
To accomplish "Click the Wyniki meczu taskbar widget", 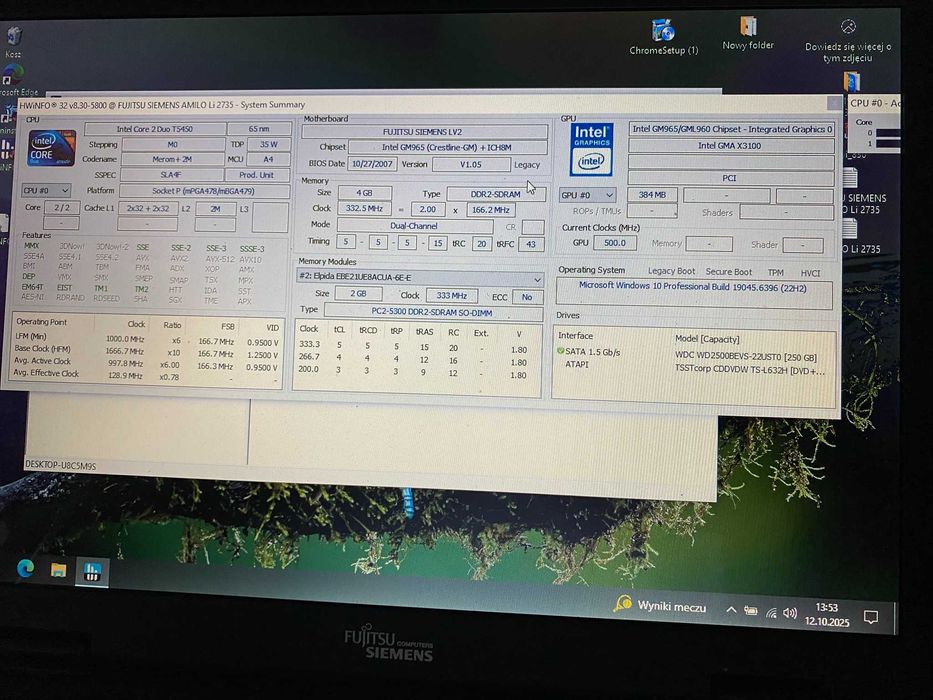I will pyautogui.click(x=660, y=605).
